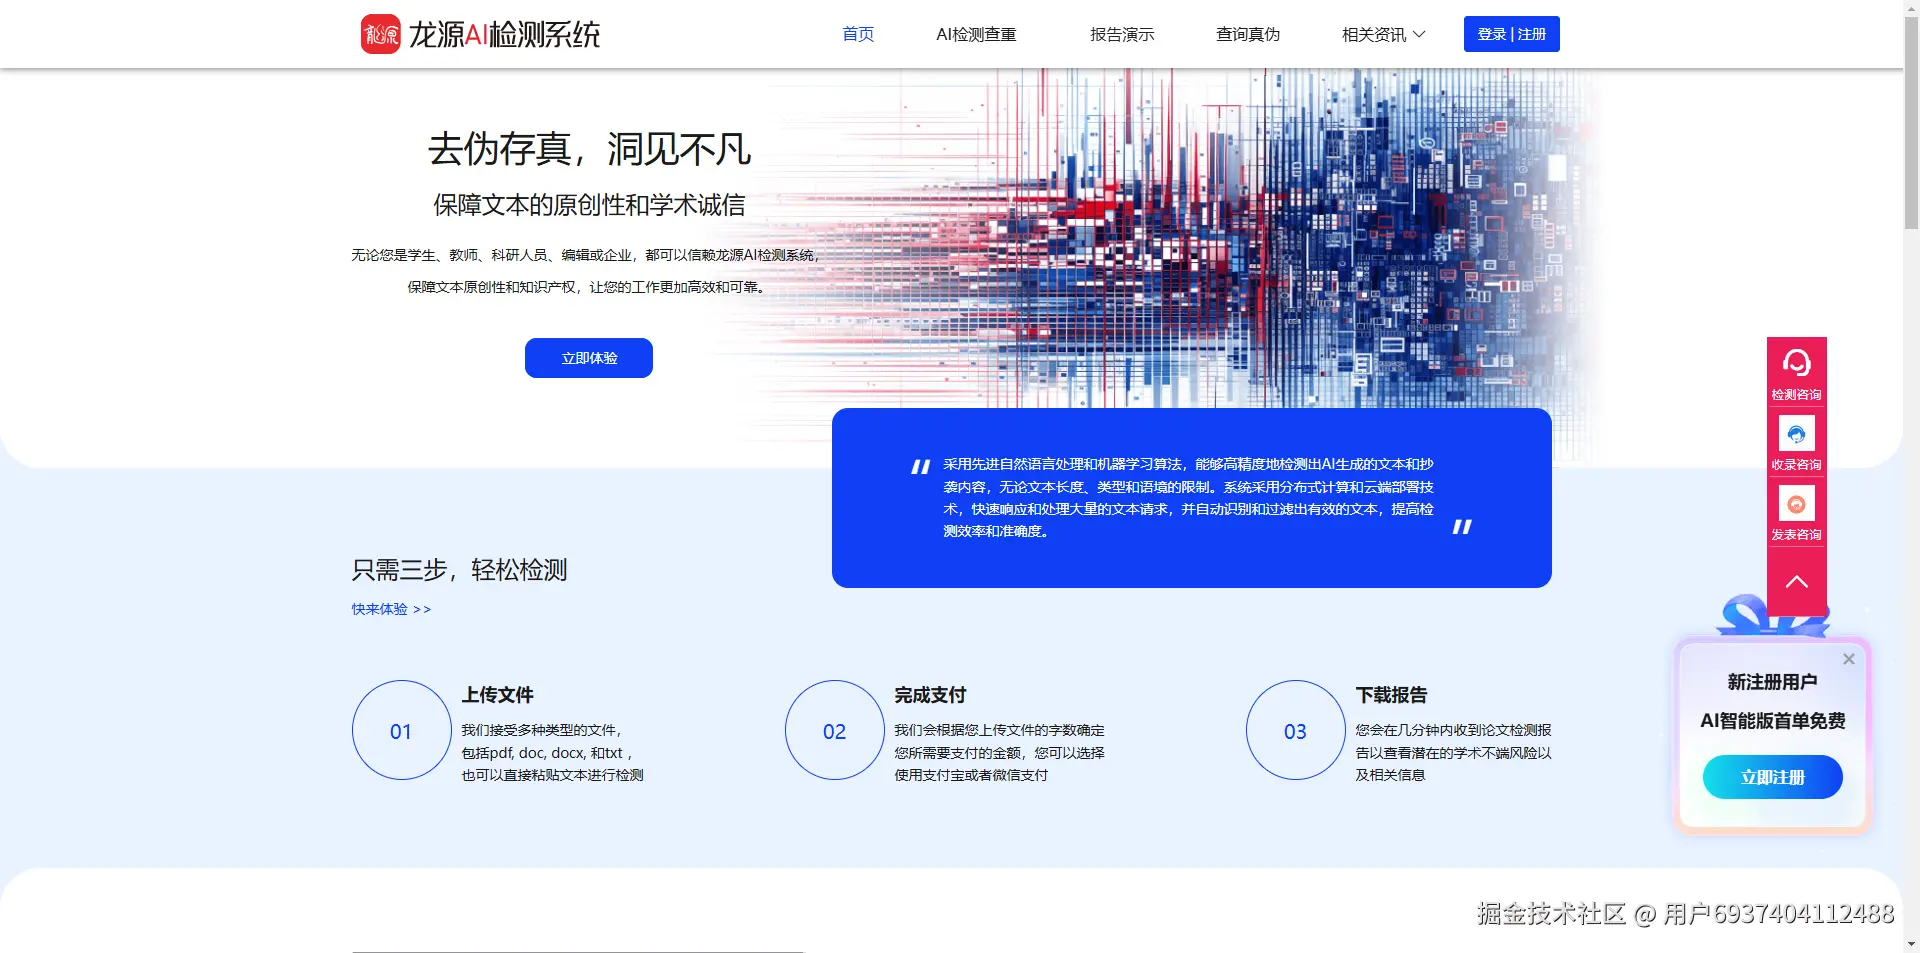Click 快来体验 >> link

390,609
